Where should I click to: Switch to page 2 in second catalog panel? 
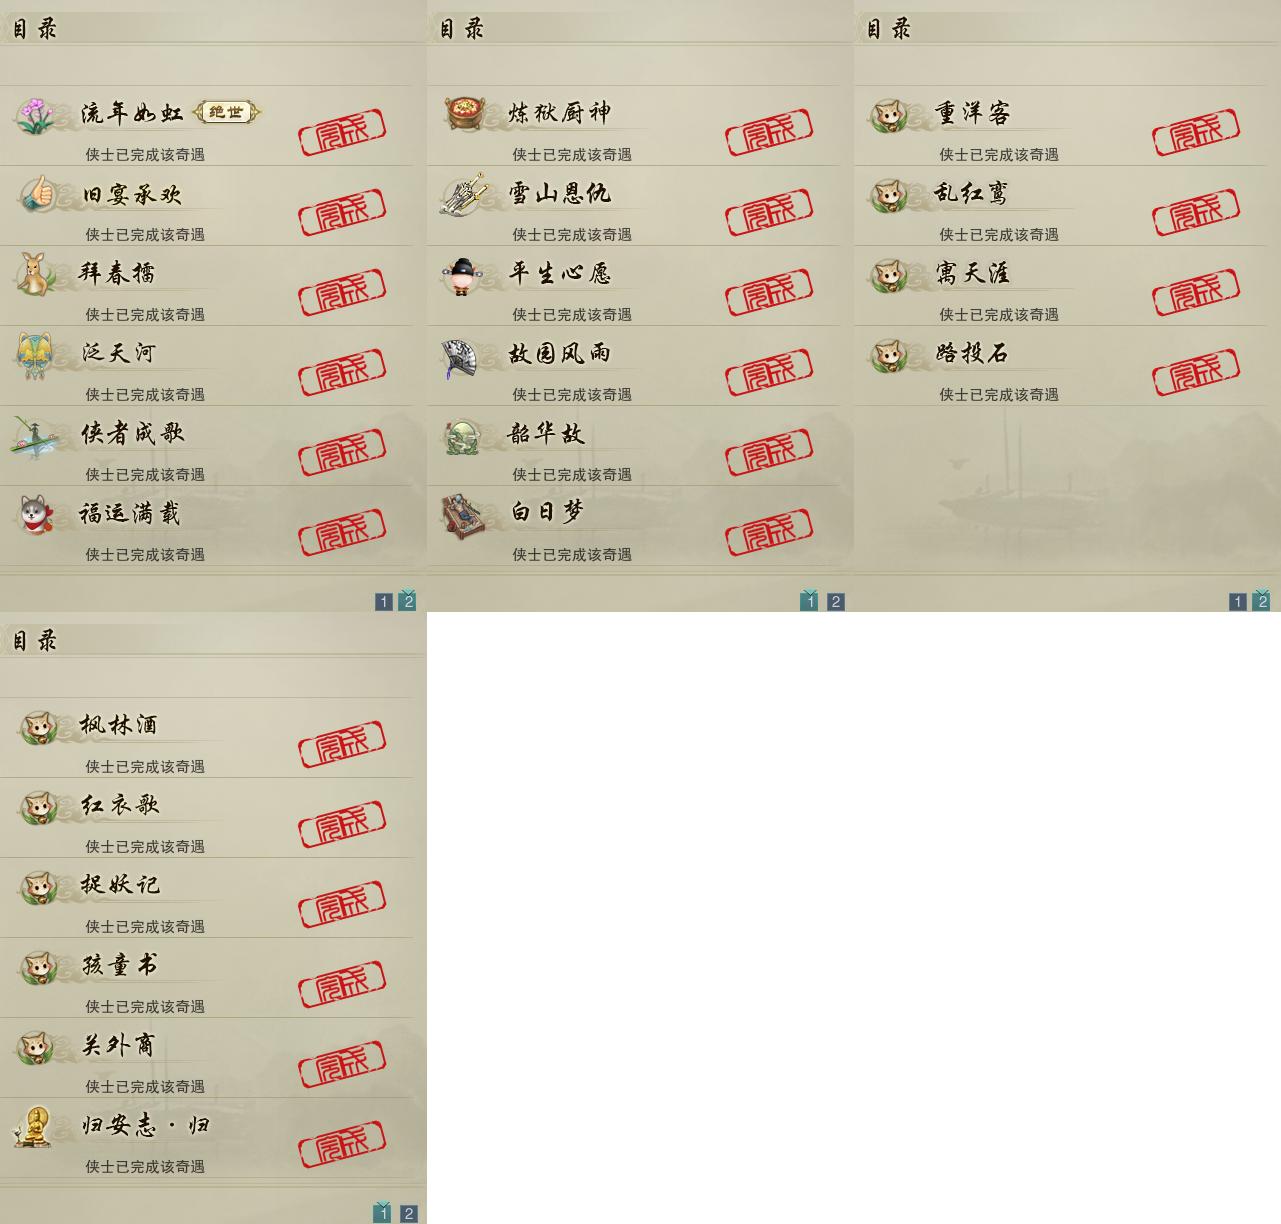click(x=836, y=601)
